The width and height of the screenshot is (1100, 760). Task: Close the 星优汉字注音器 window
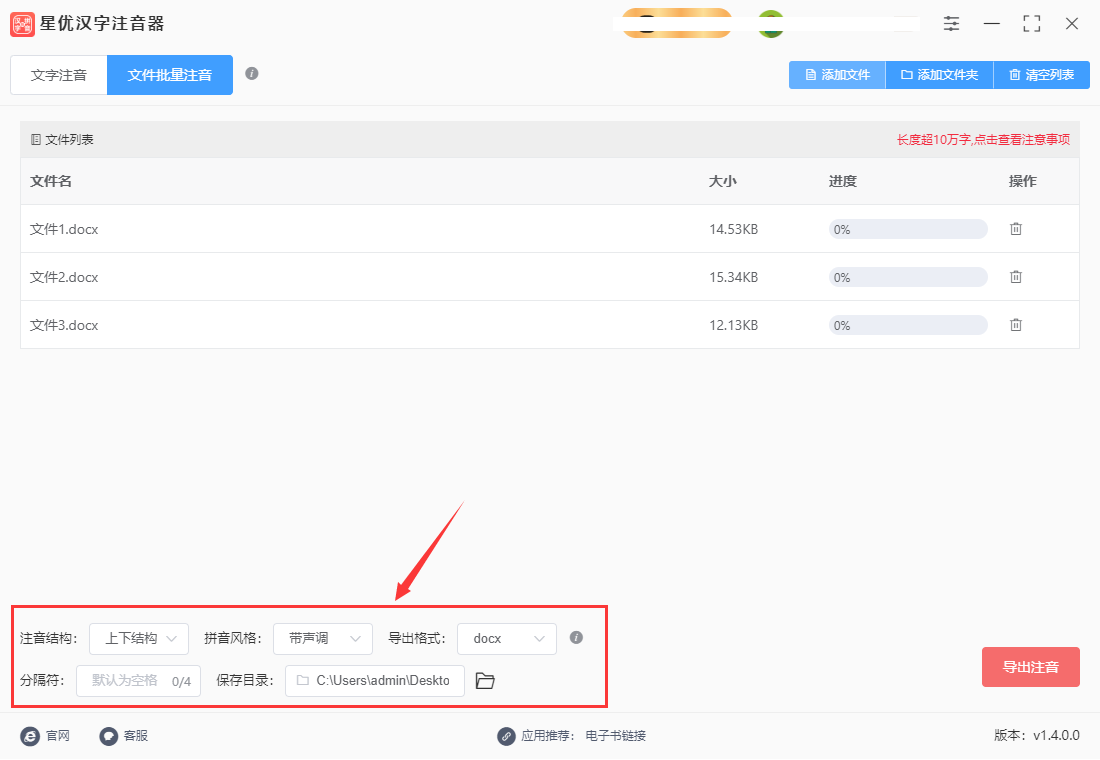1072,24
